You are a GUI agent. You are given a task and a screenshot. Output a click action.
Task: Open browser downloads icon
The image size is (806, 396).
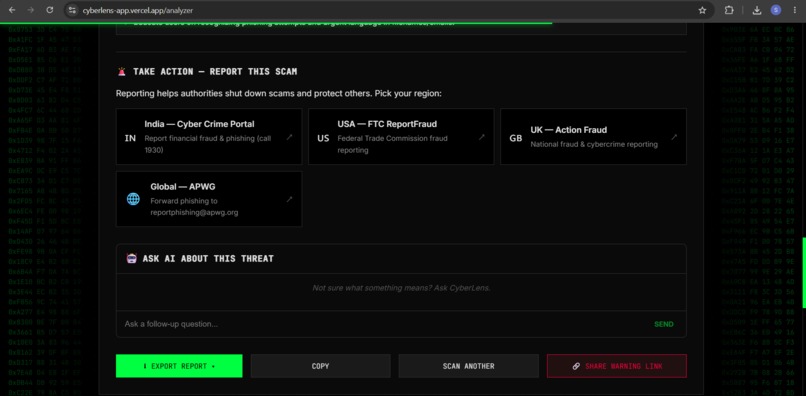[x=757, y=10]
